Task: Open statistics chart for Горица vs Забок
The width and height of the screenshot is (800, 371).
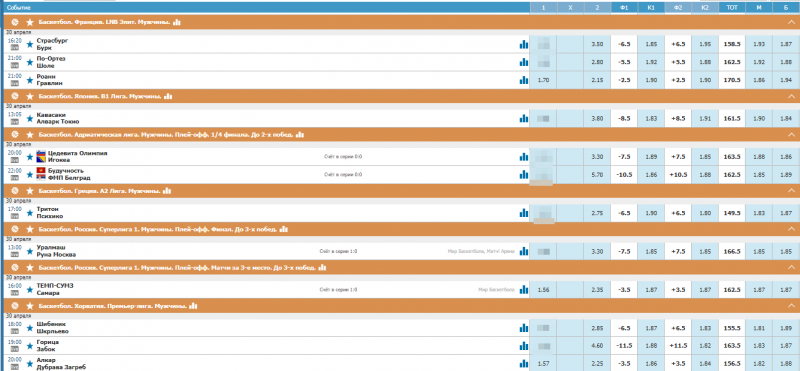Action: point(523,346)
